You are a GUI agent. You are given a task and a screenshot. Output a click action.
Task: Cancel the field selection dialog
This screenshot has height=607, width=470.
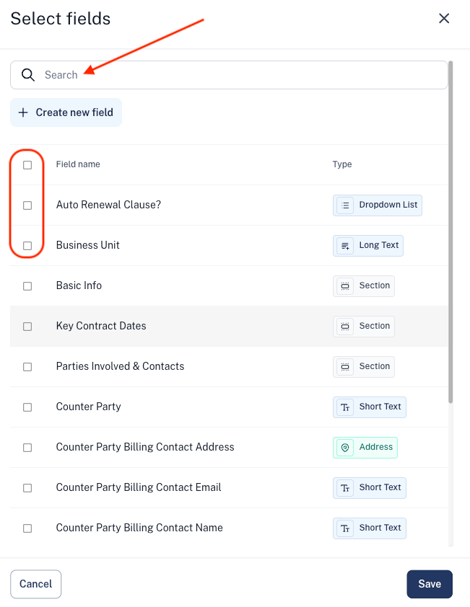[x=36, y=584]
